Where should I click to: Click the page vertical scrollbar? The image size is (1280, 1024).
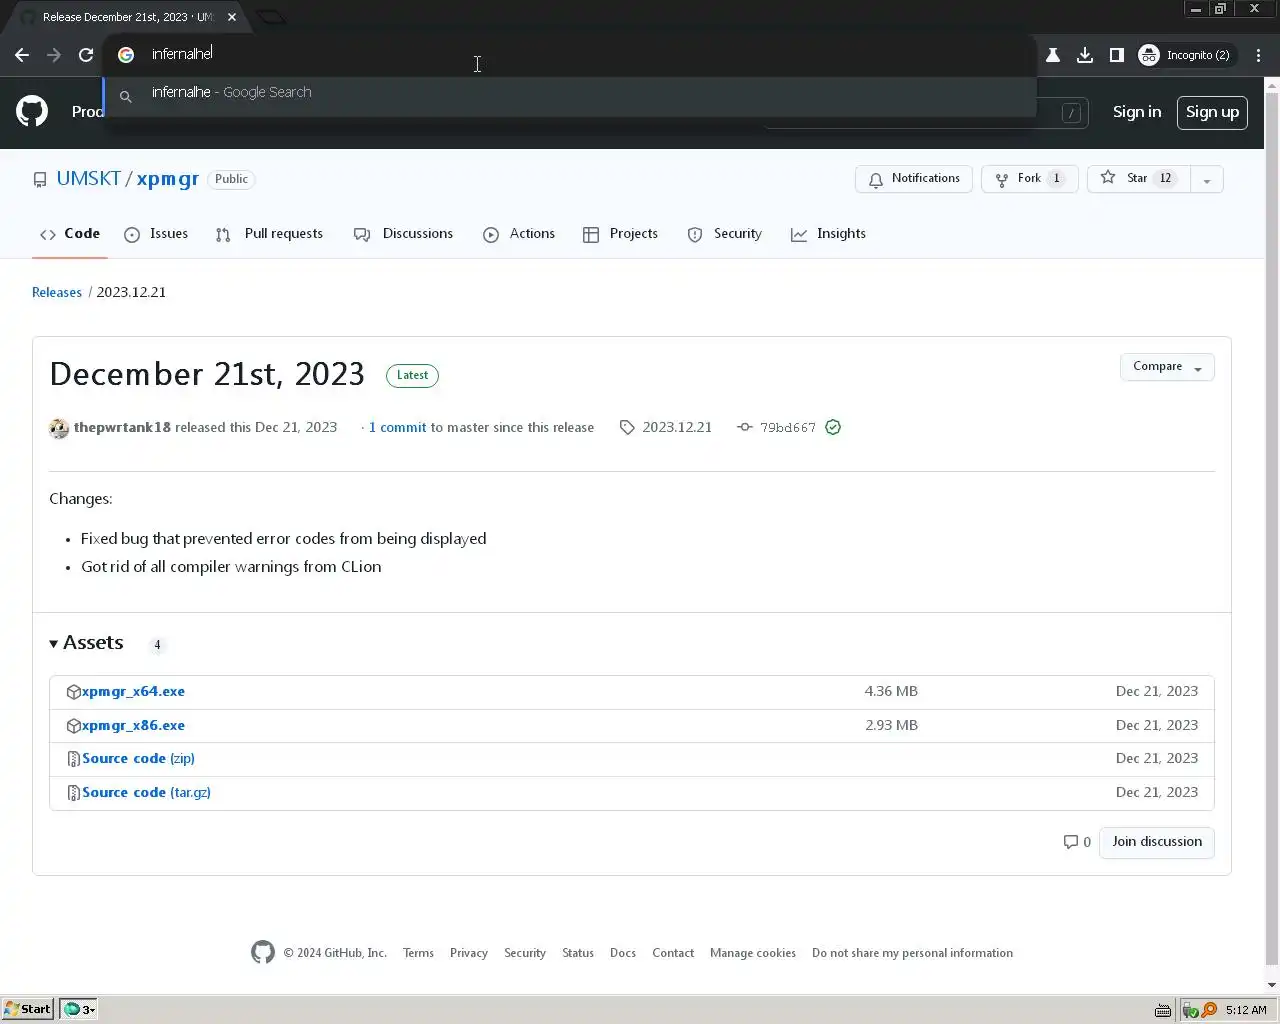tap(1272, 535)
